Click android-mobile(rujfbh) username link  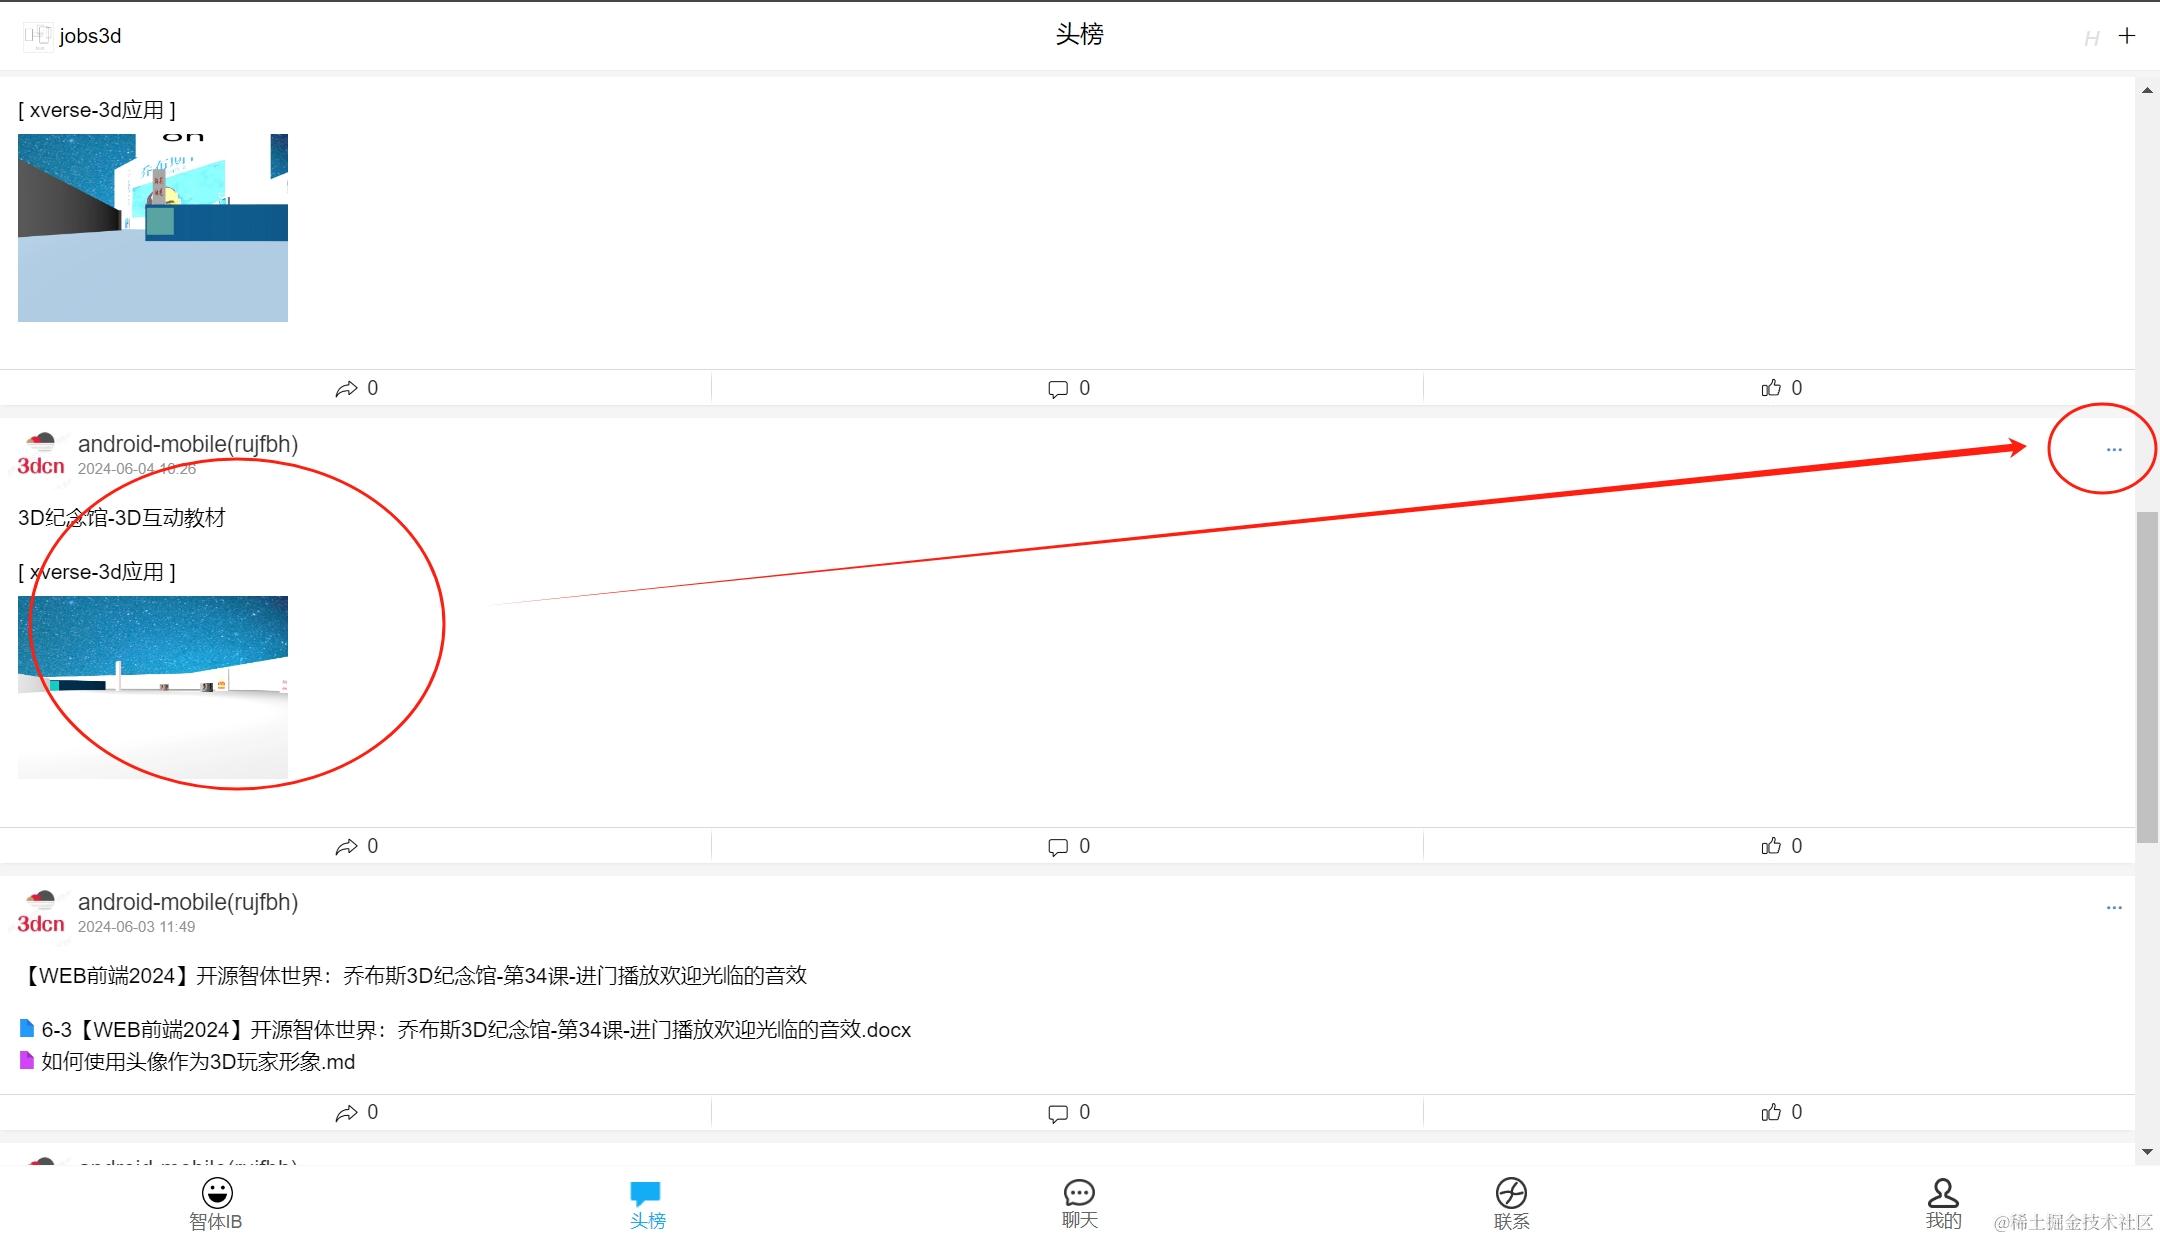188,444
